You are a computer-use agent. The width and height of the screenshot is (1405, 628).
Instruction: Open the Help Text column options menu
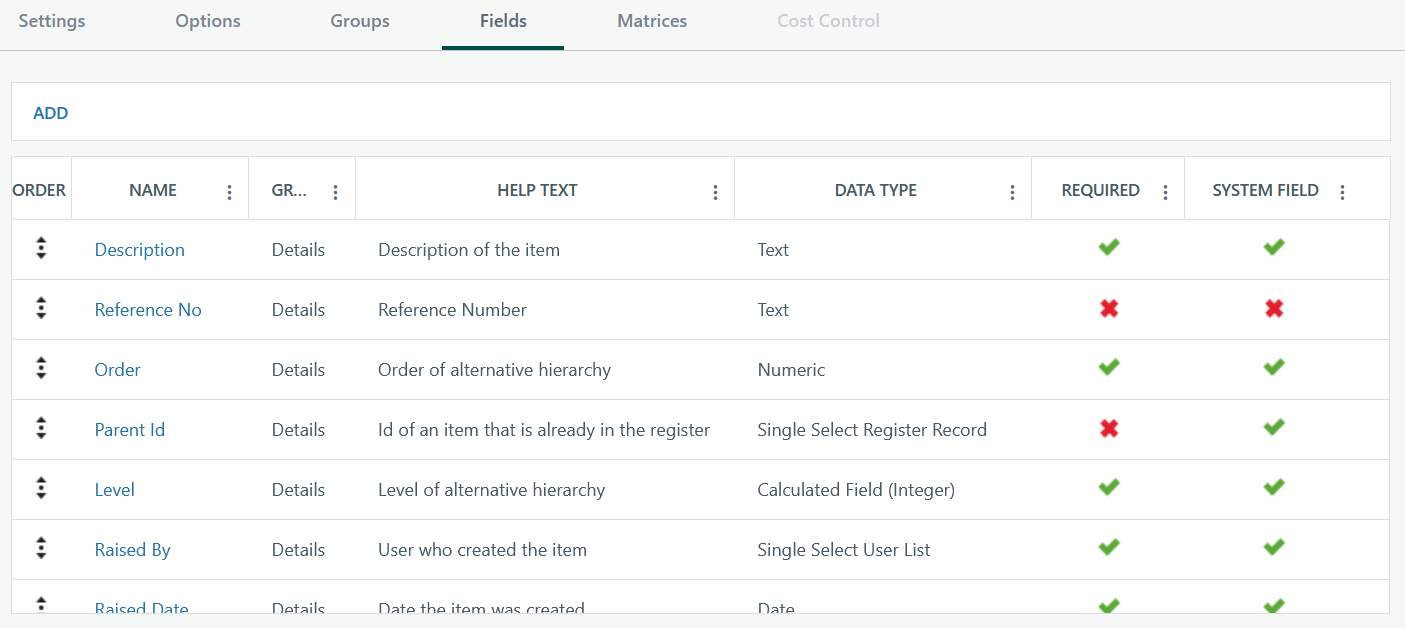[x=715, y=192]
